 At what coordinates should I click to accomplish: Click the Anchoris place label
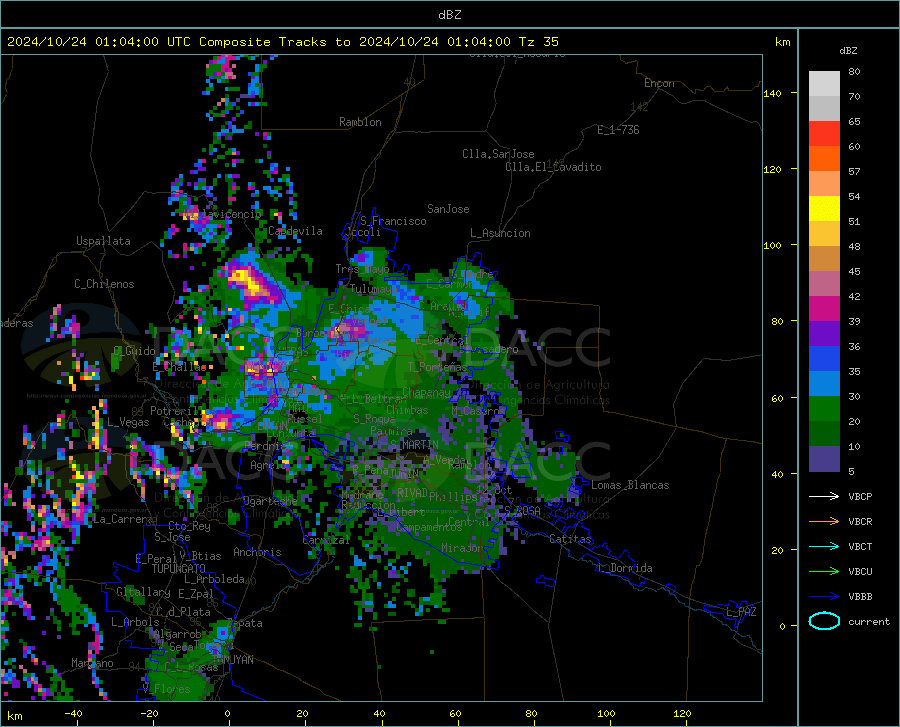pos(257,552)
